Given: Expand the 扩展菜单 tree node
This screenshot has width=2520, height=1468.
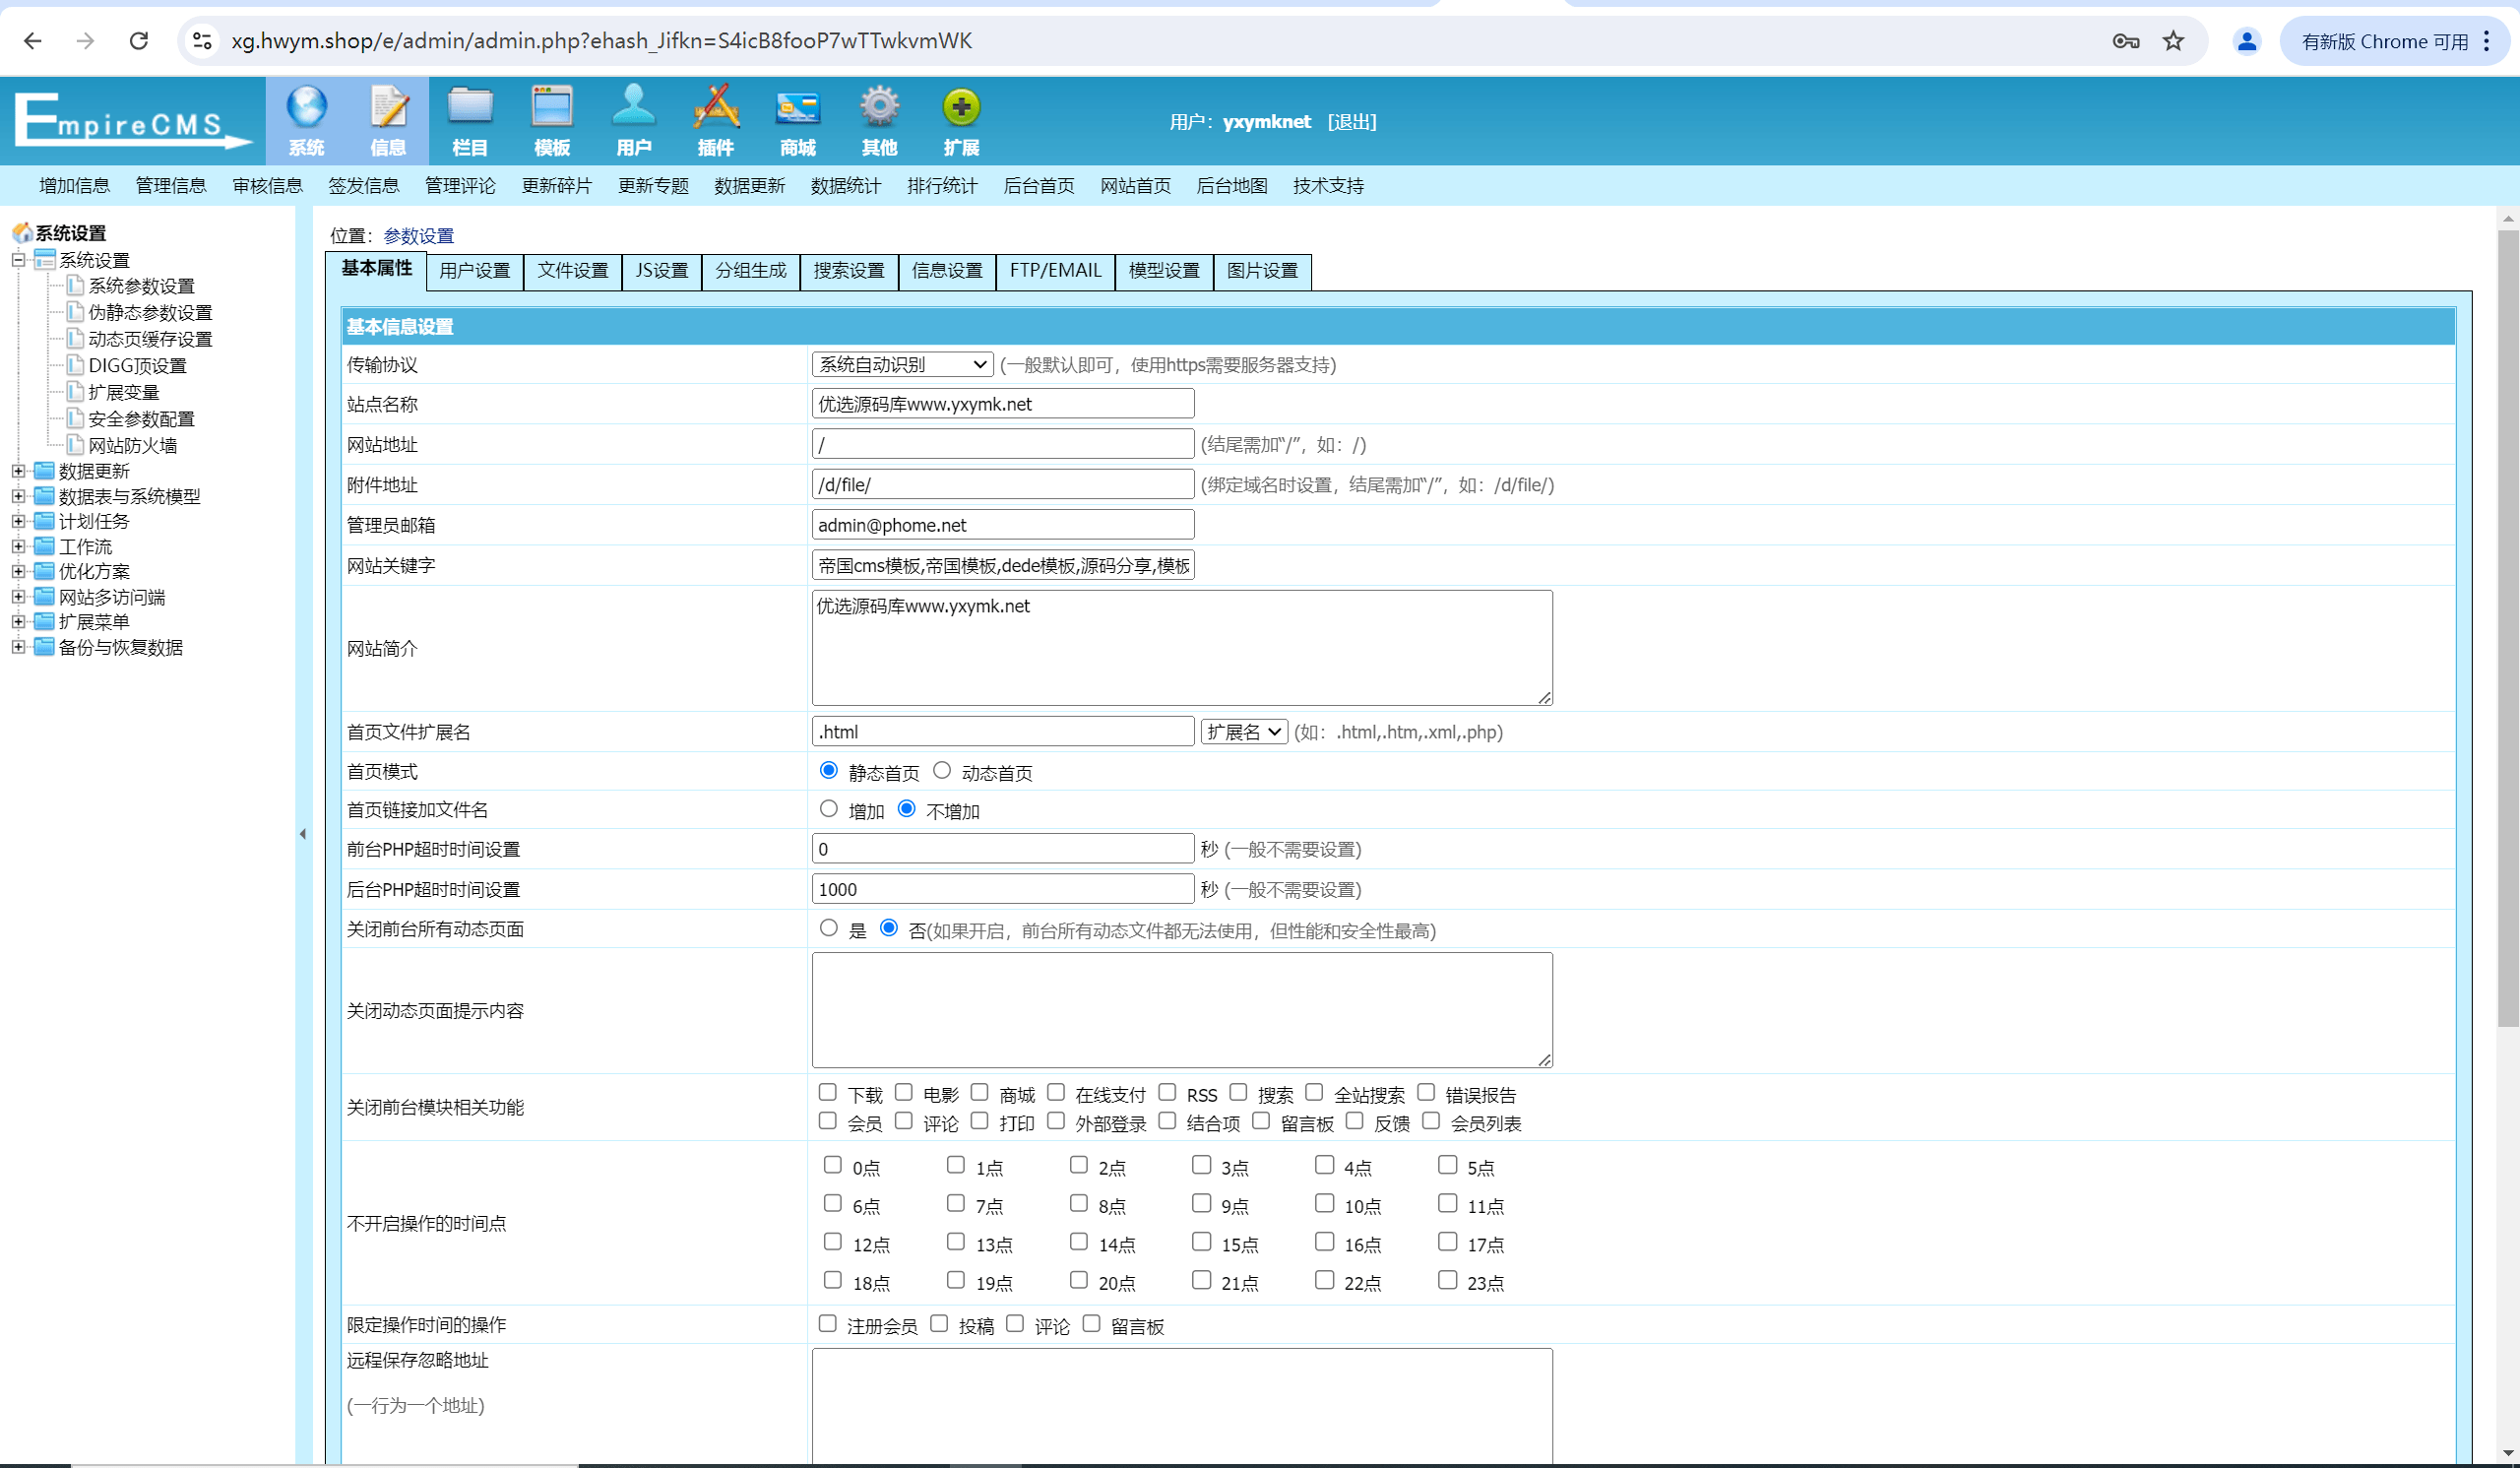Looking at the screenshot, I should [x=18, y=622].
